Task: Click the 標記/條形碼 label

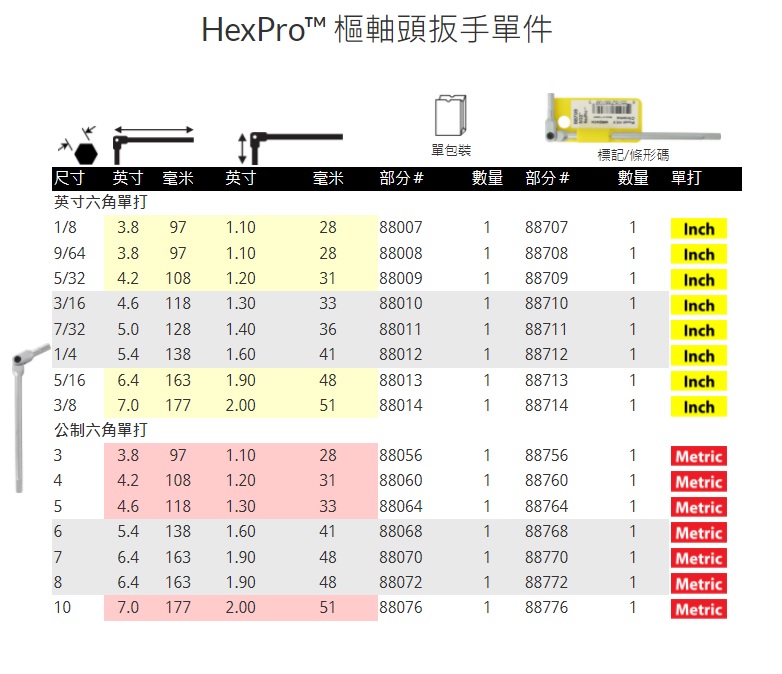Action: coord(633,155)
